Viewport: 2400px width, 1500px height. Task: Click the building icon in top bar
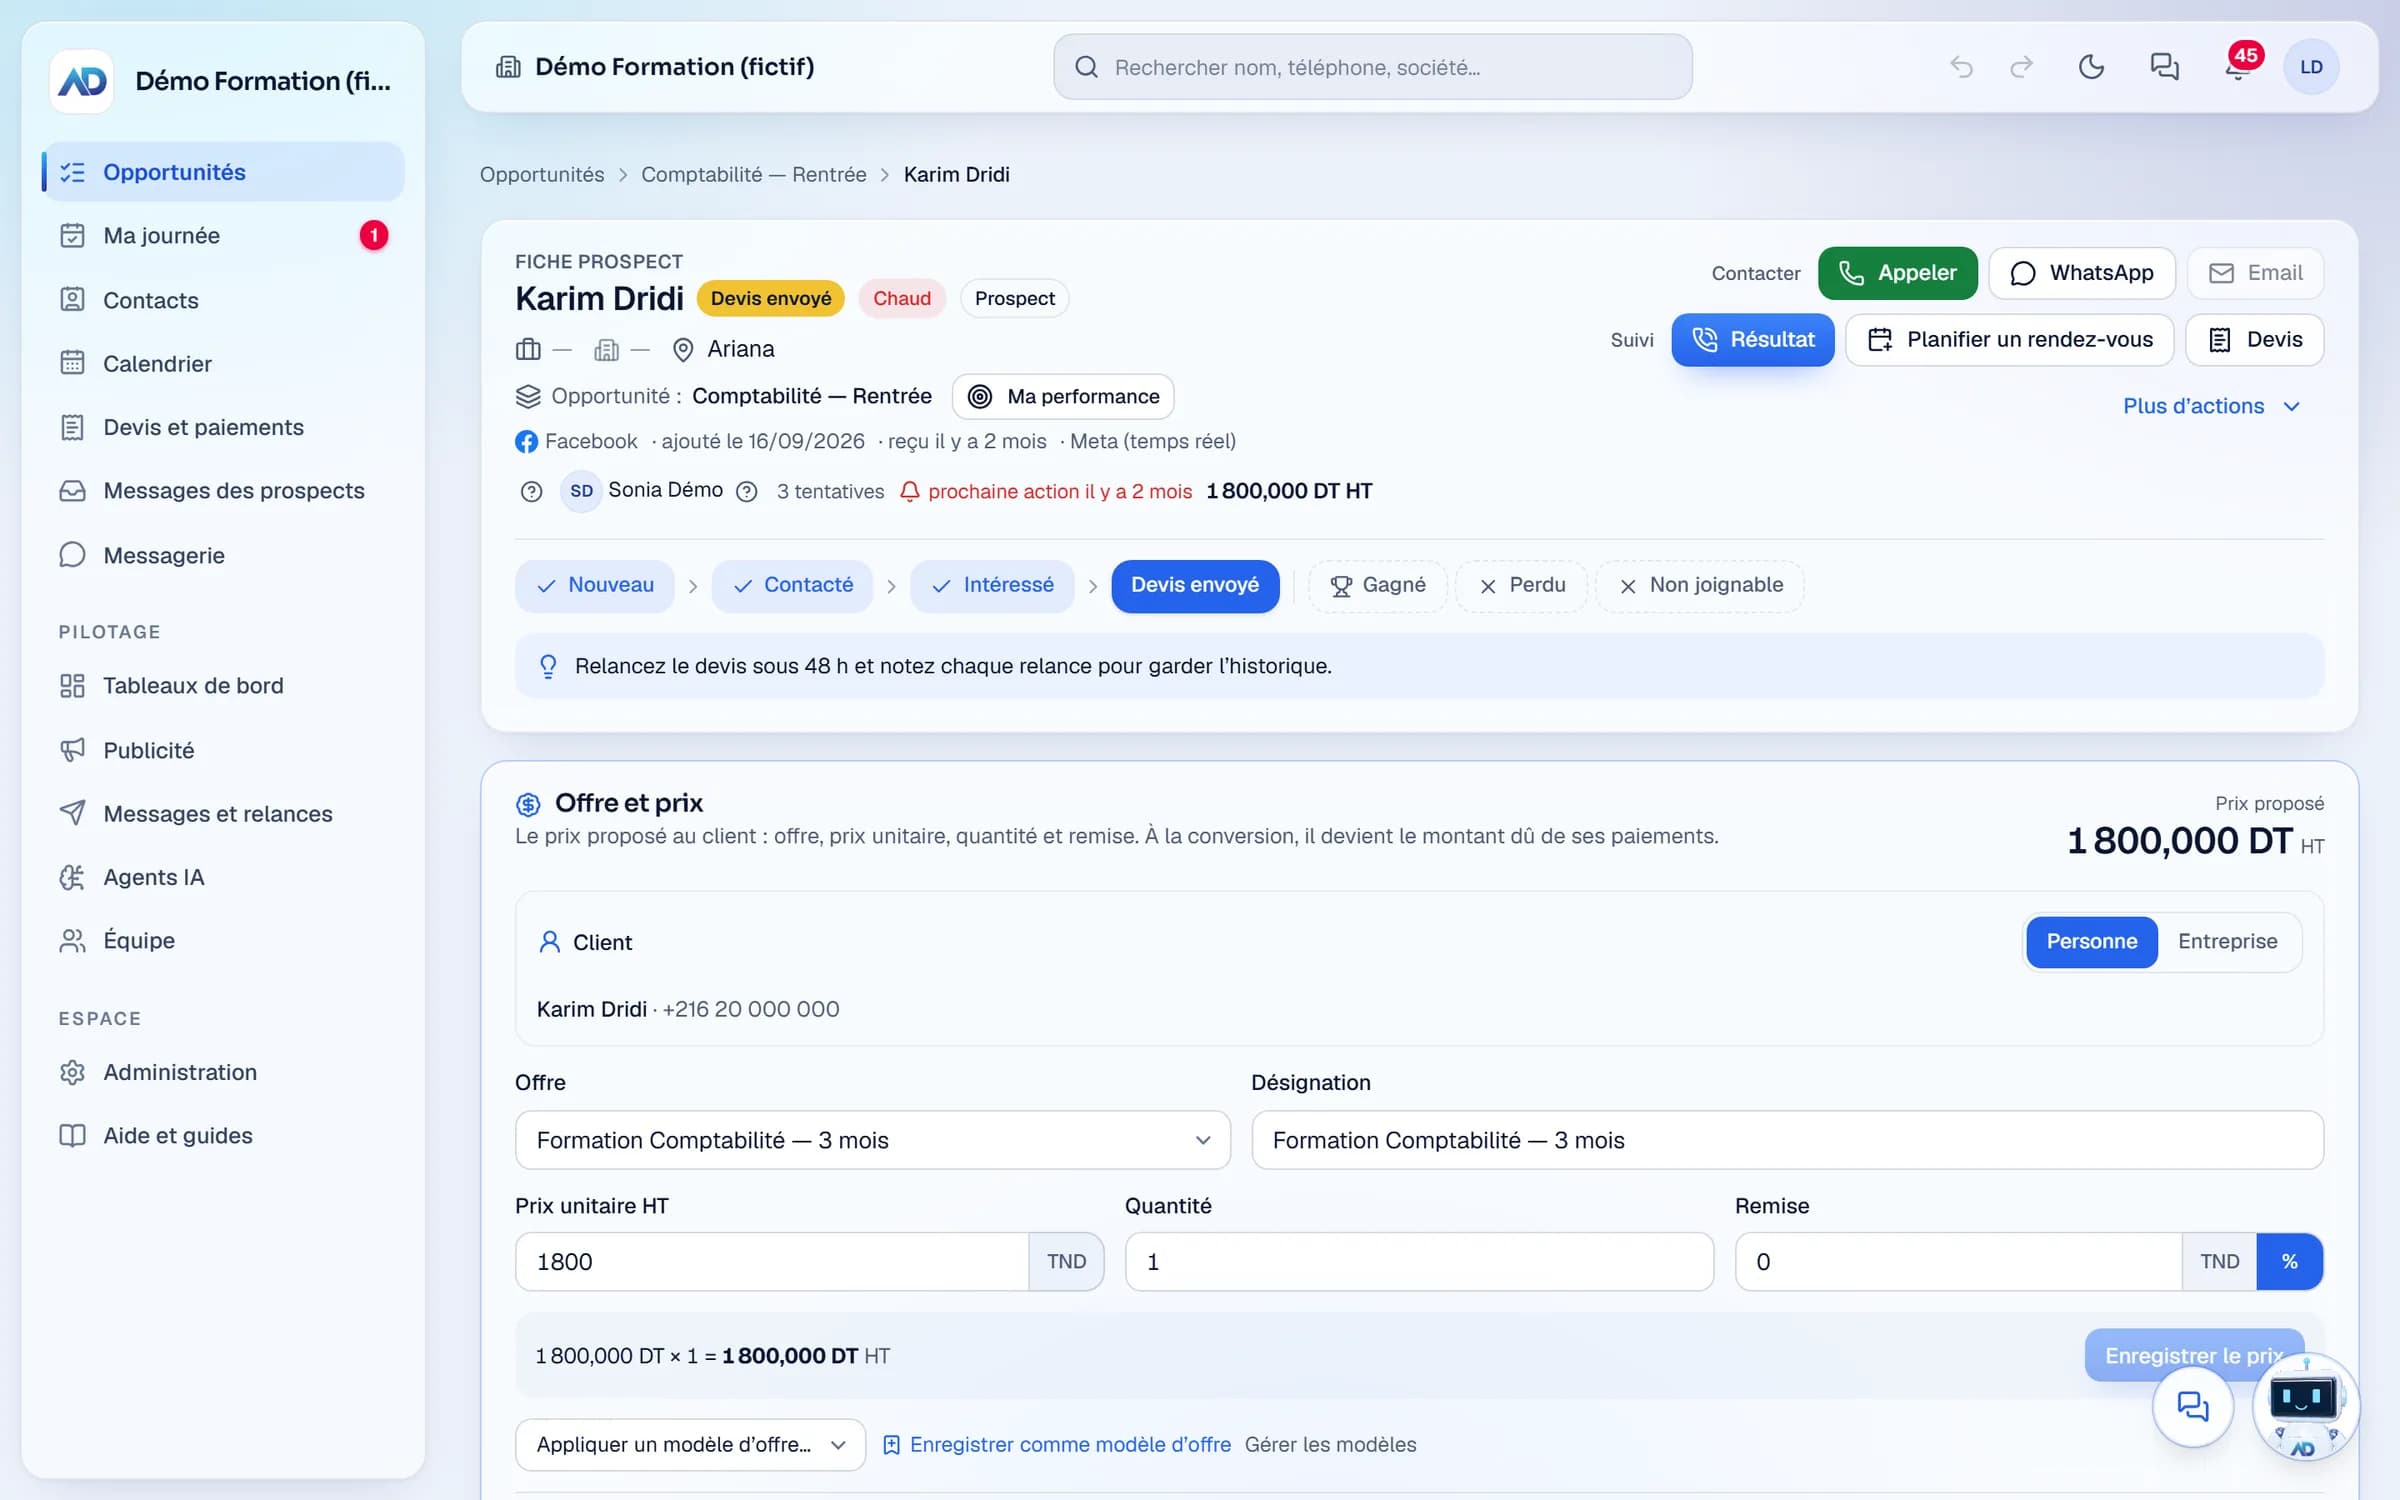click(x=509, y=67)
